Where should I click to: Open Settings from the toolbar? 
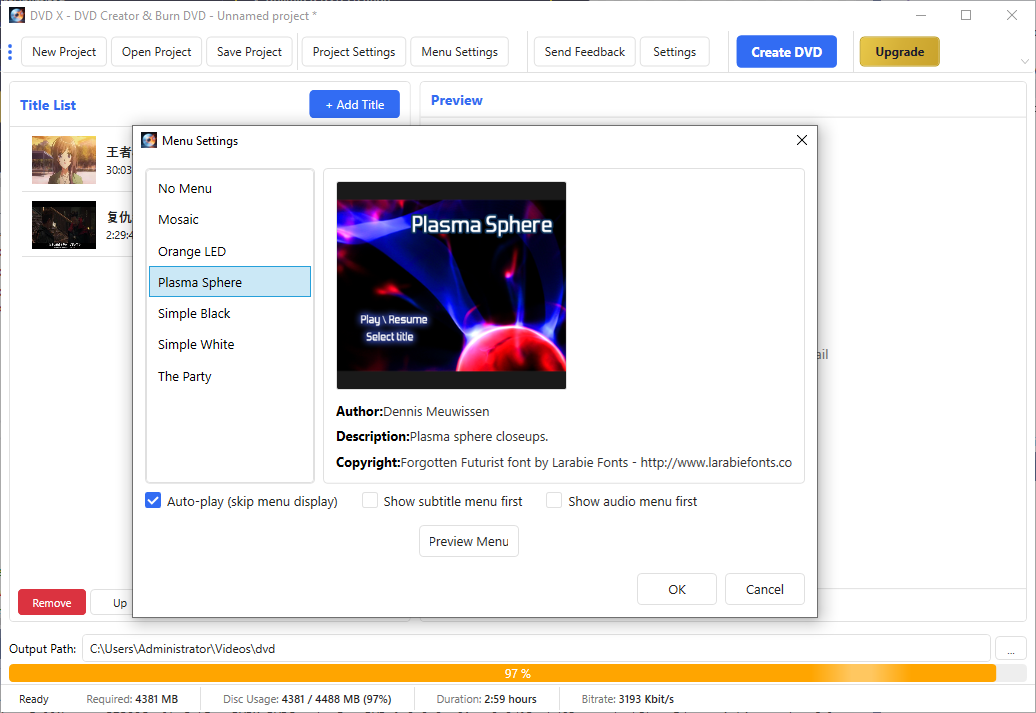click(675, 52)
